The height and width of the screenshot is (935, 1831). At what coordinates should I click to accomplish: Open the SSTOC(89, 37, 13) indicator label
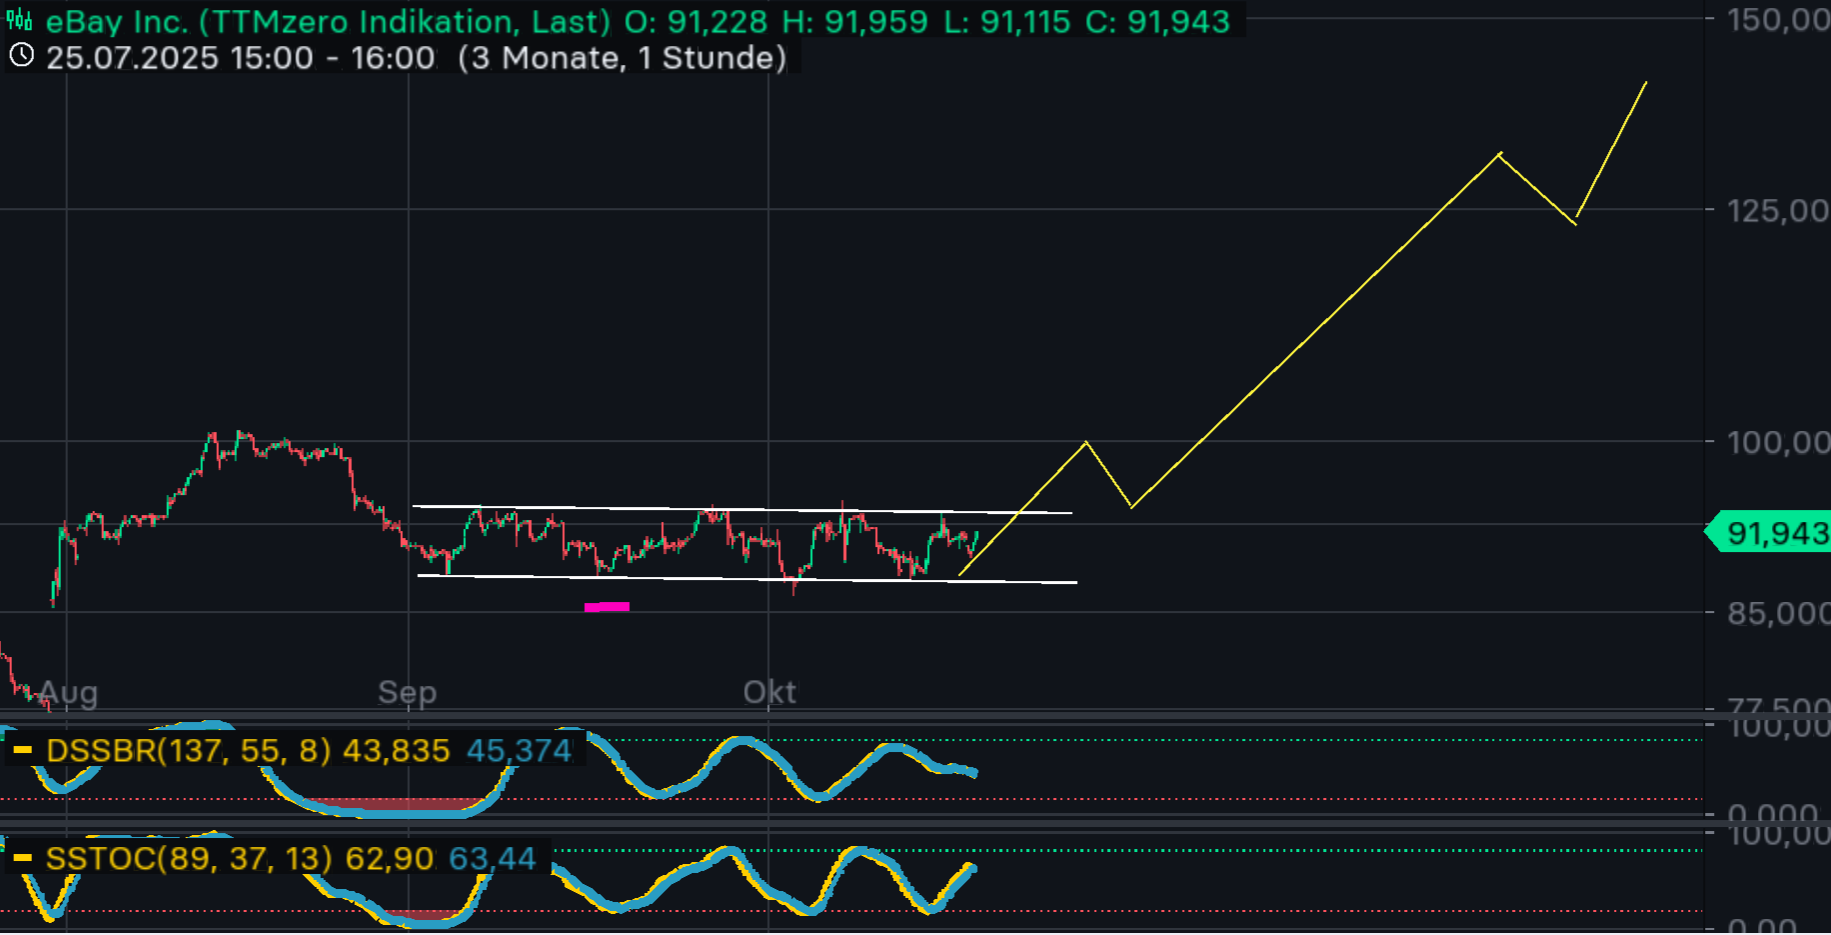point(188,858)
